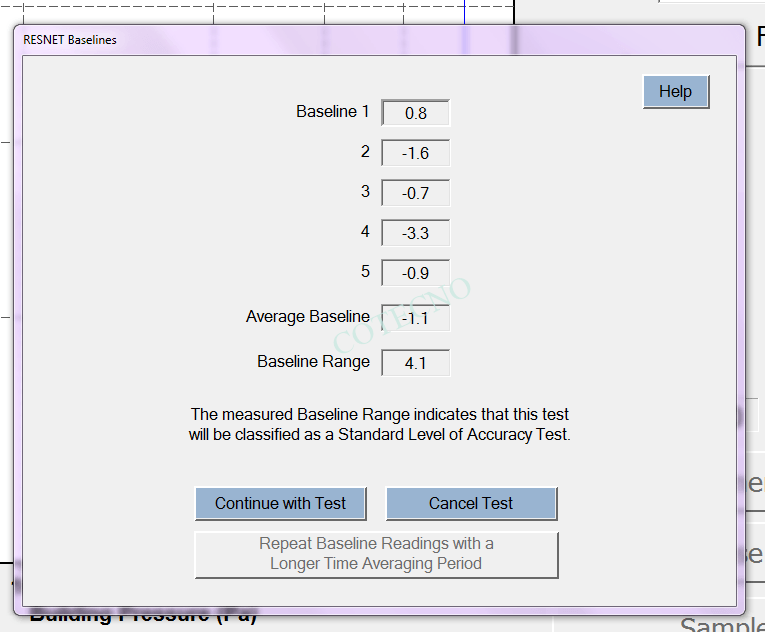This screenshot has height=632, width=765.
Task: Click the Building Pressure (Pa) text behind dialog
Action: click(x=142, y=617)
